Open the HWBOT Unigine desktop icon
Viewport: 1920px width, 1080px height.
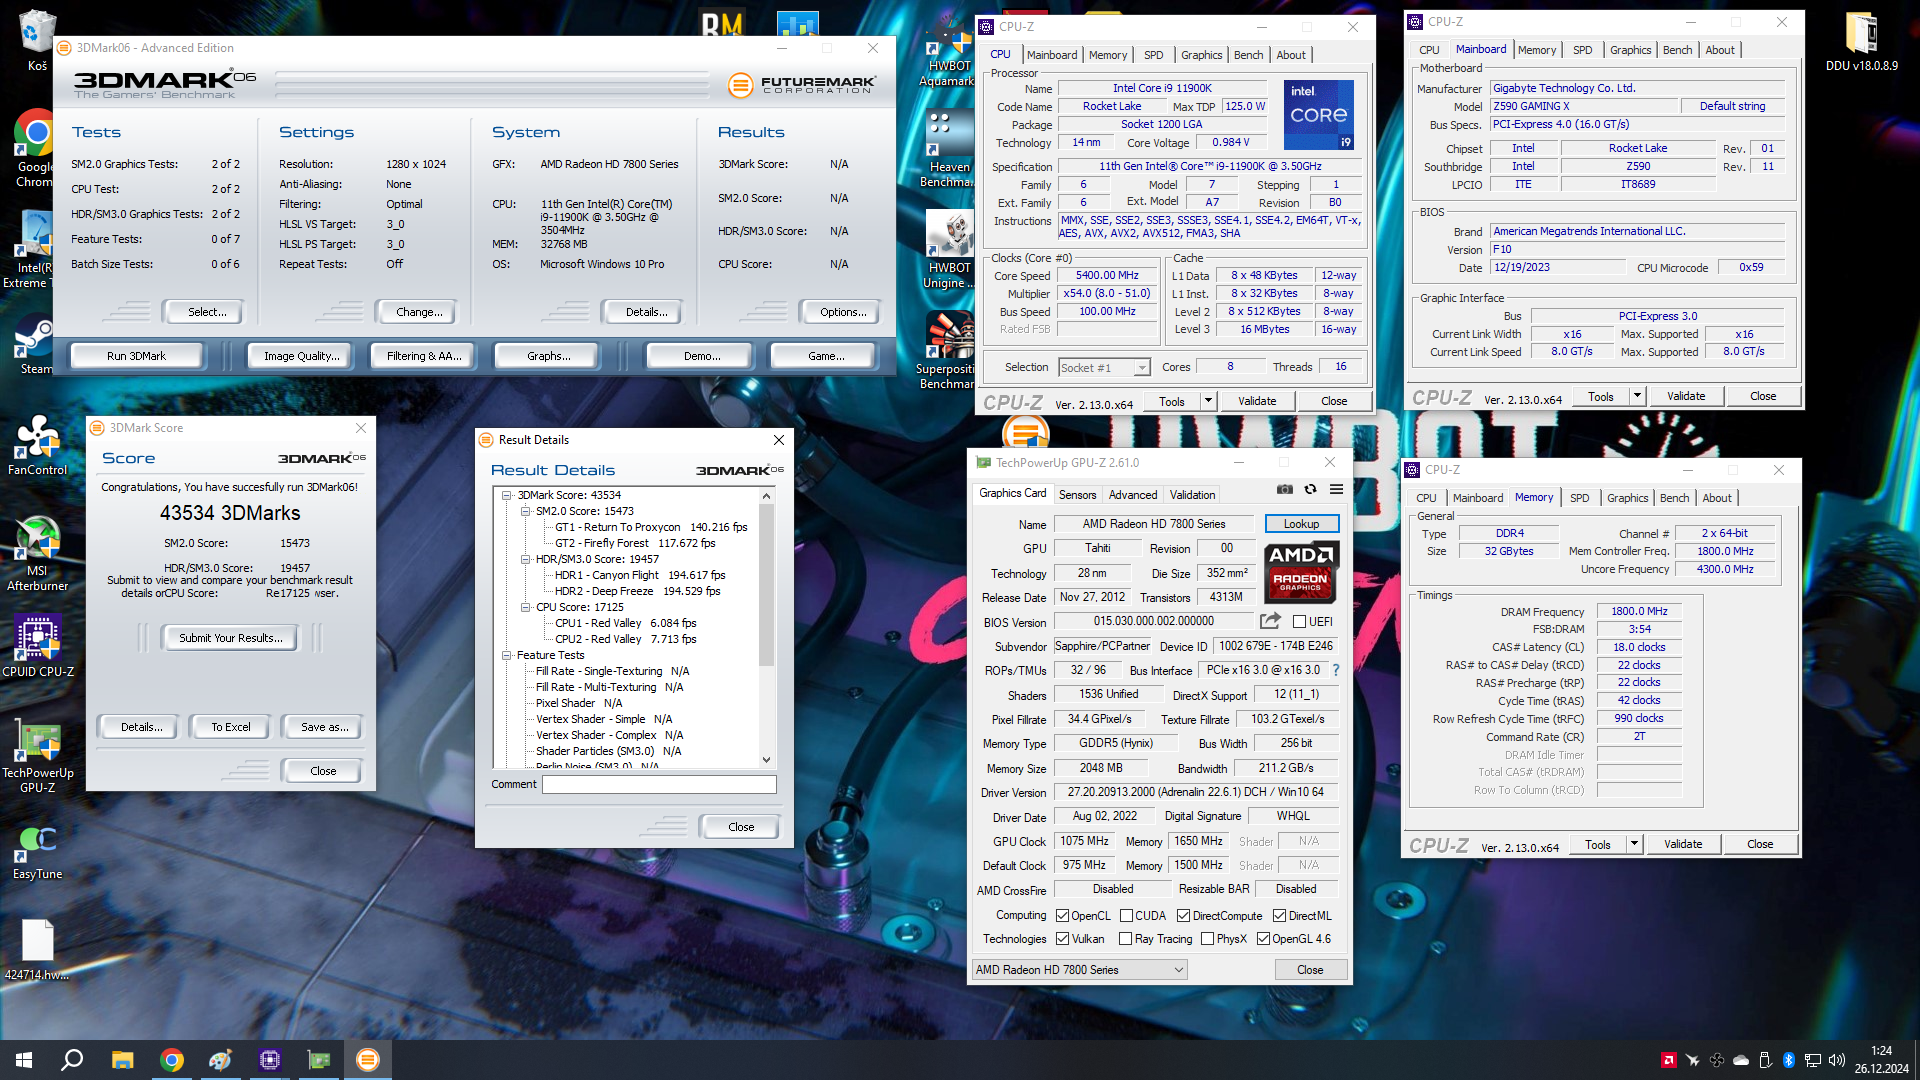[948, 250]
